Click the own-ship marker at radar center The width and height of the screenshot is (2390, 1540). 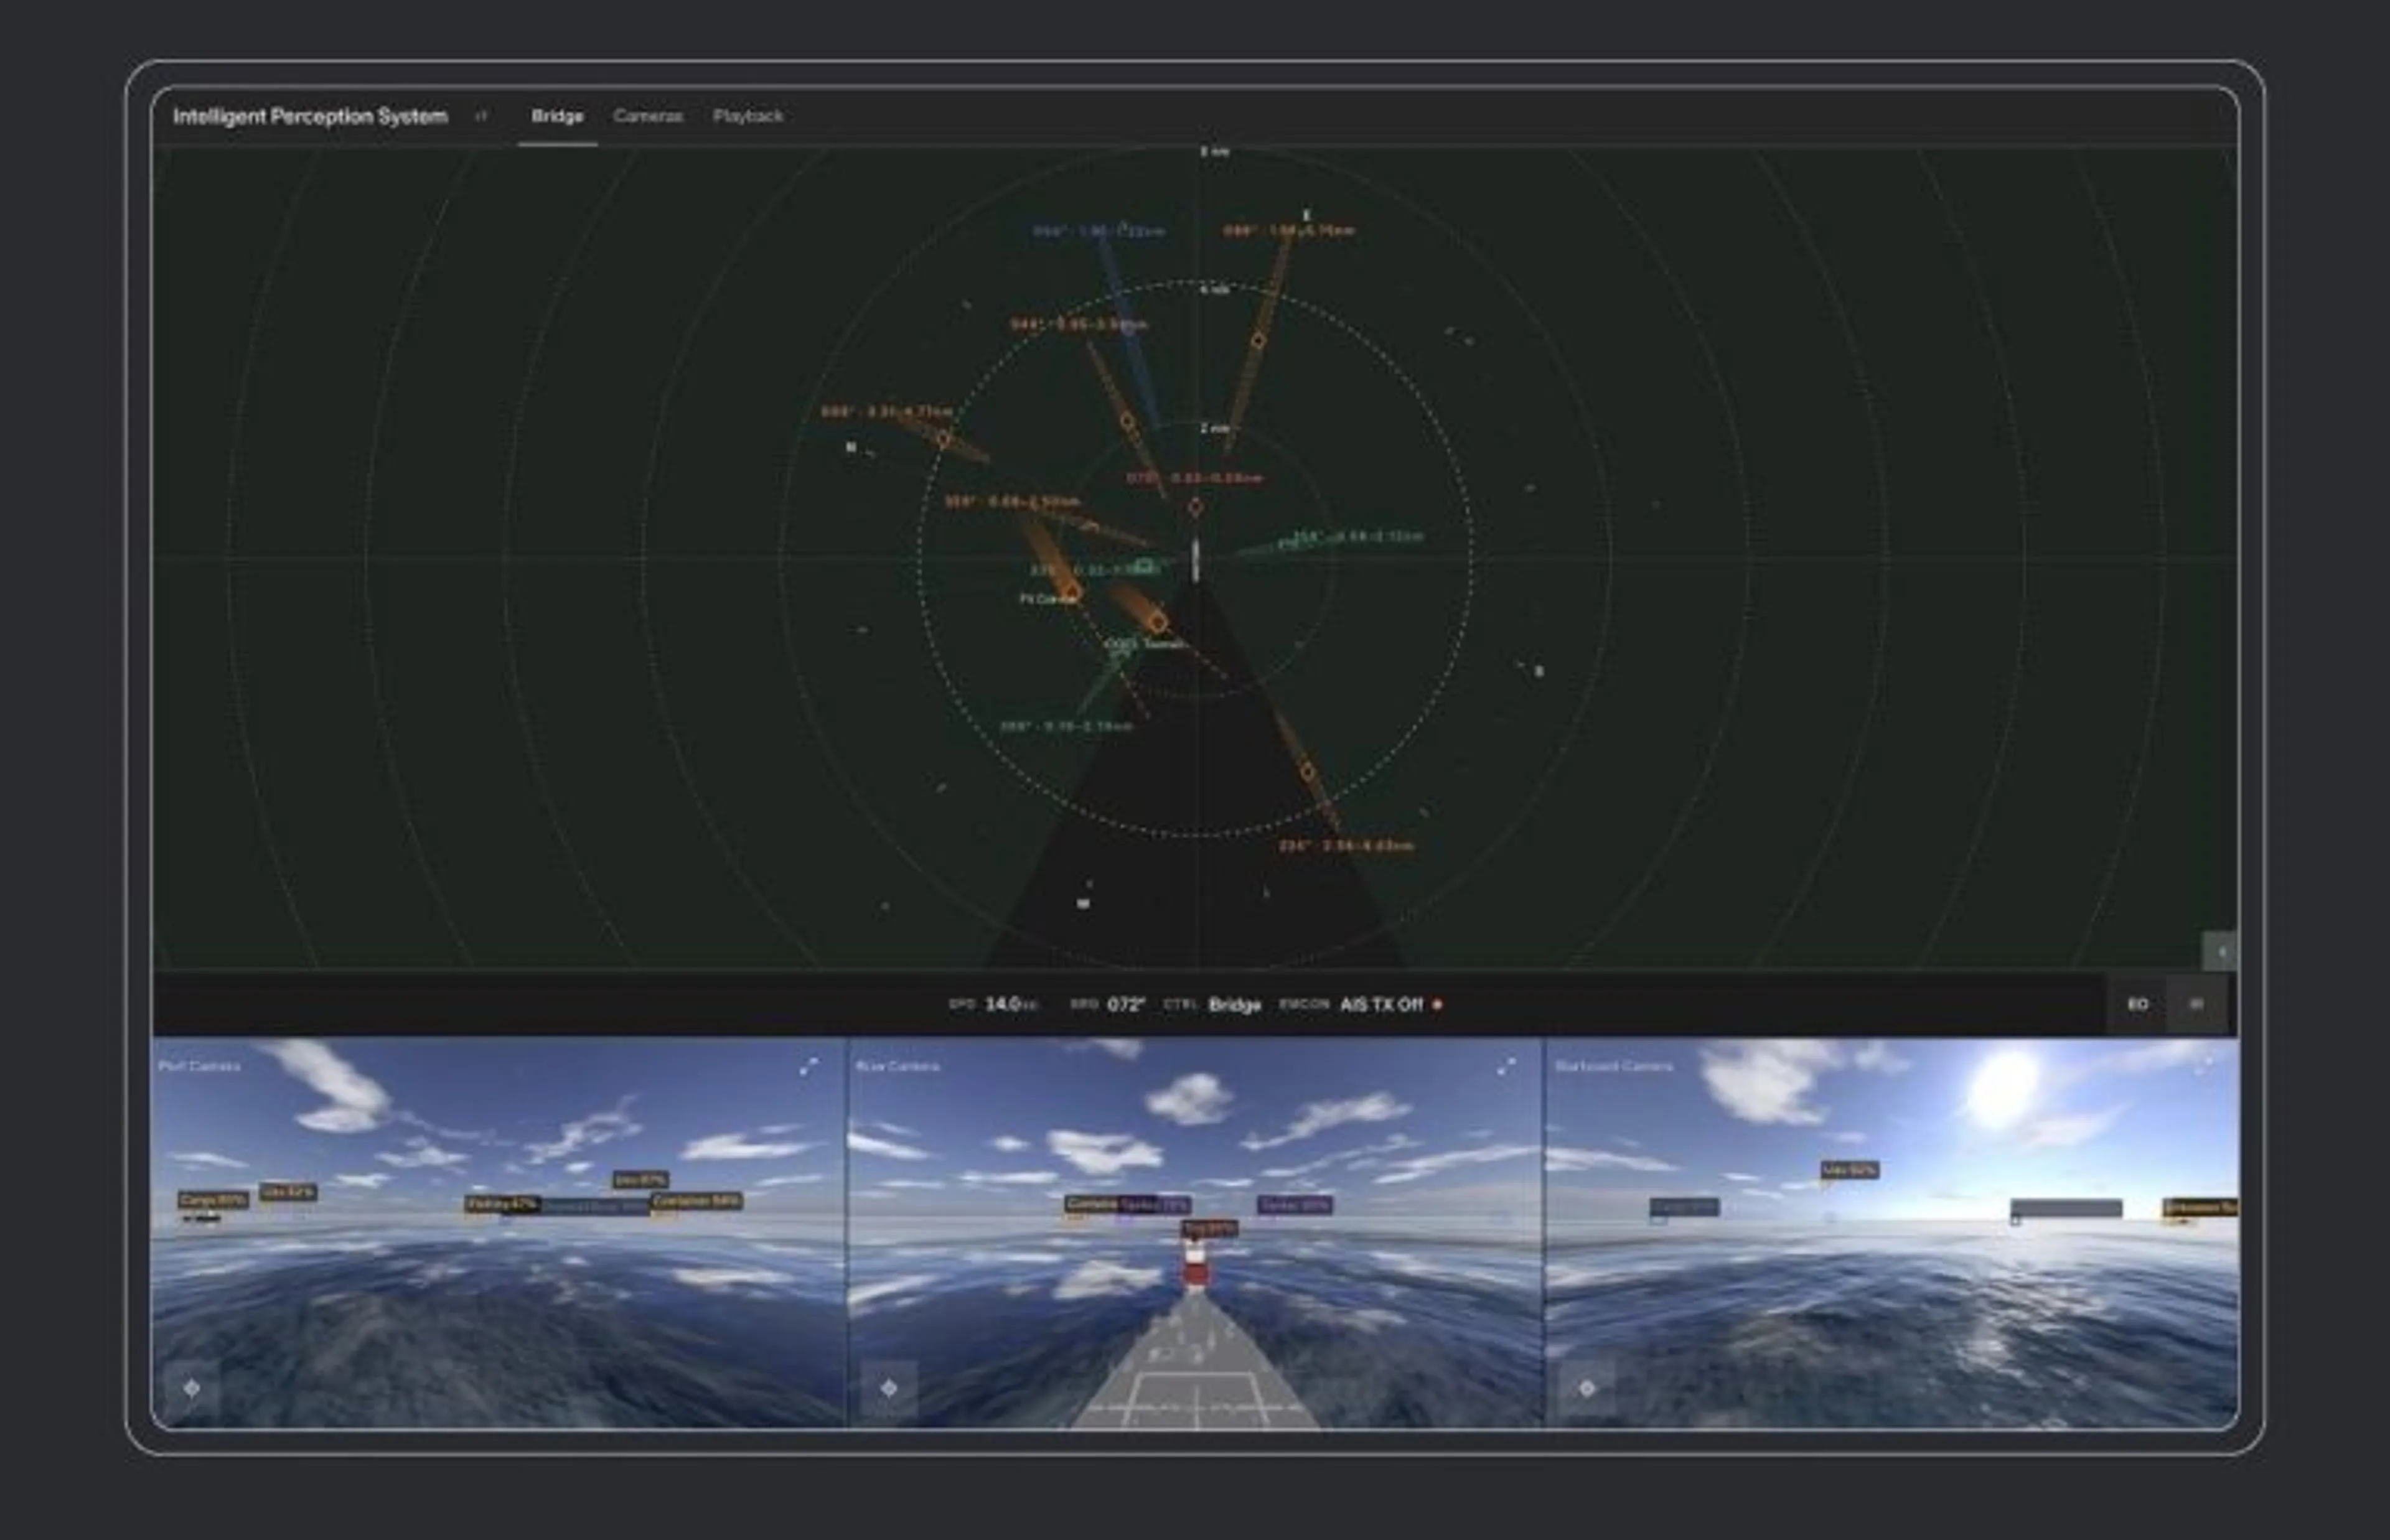coord(1195,560)
